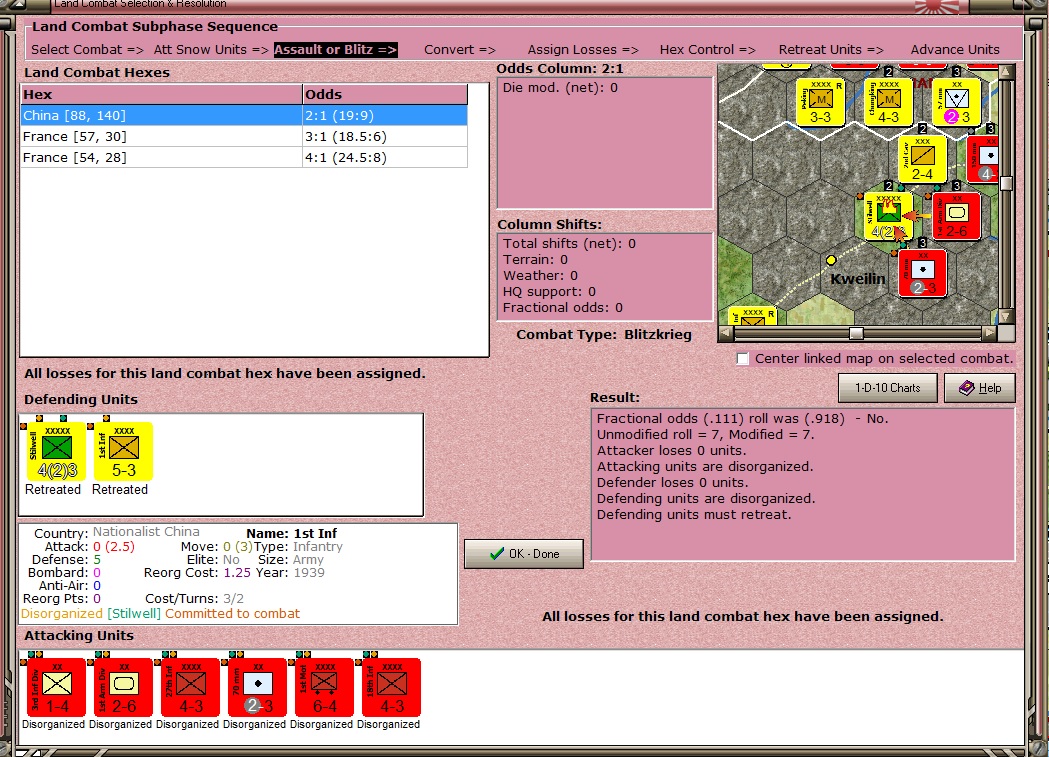Click the [Stilwell] status link text
The image size is (1049, 757).
tap(134, 614)
